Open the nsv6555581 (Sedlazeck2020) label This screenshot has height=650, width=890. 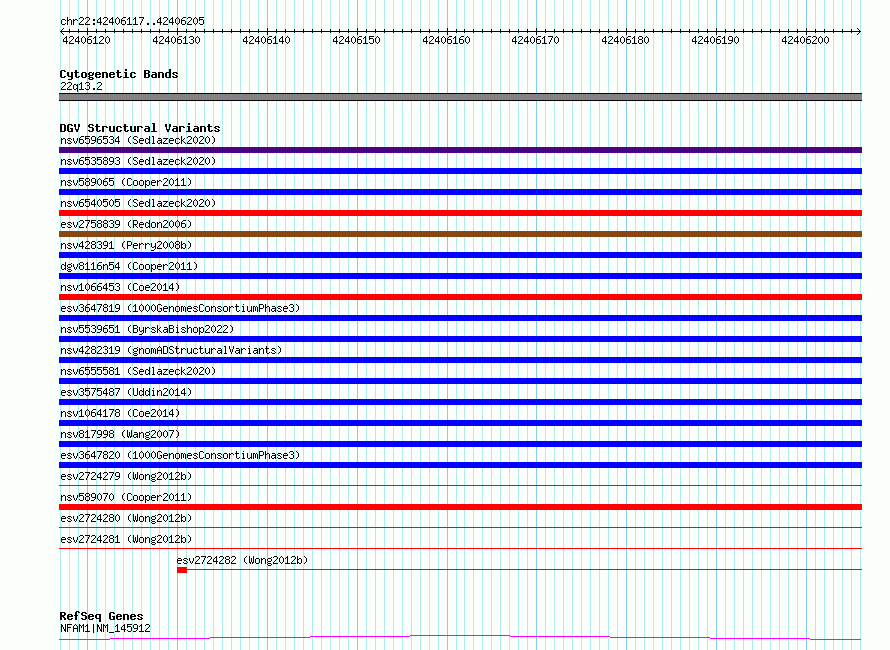[x=138, y=371]
